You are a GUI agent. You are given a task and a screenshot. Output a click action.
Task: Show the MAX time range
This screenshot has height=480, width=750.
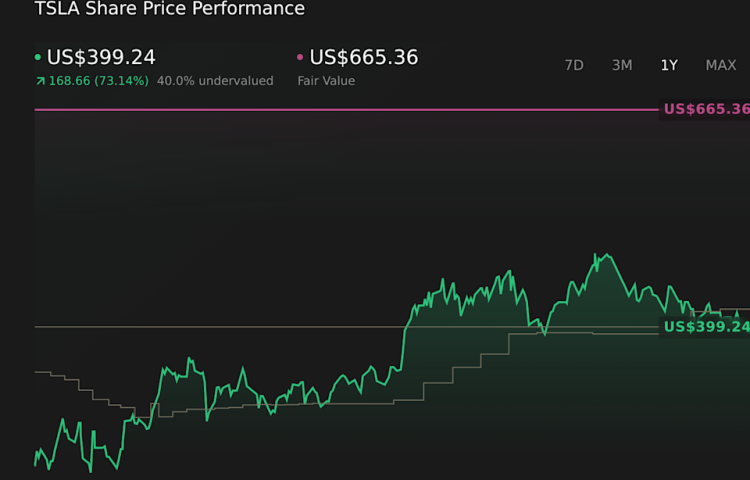[720, 65]
